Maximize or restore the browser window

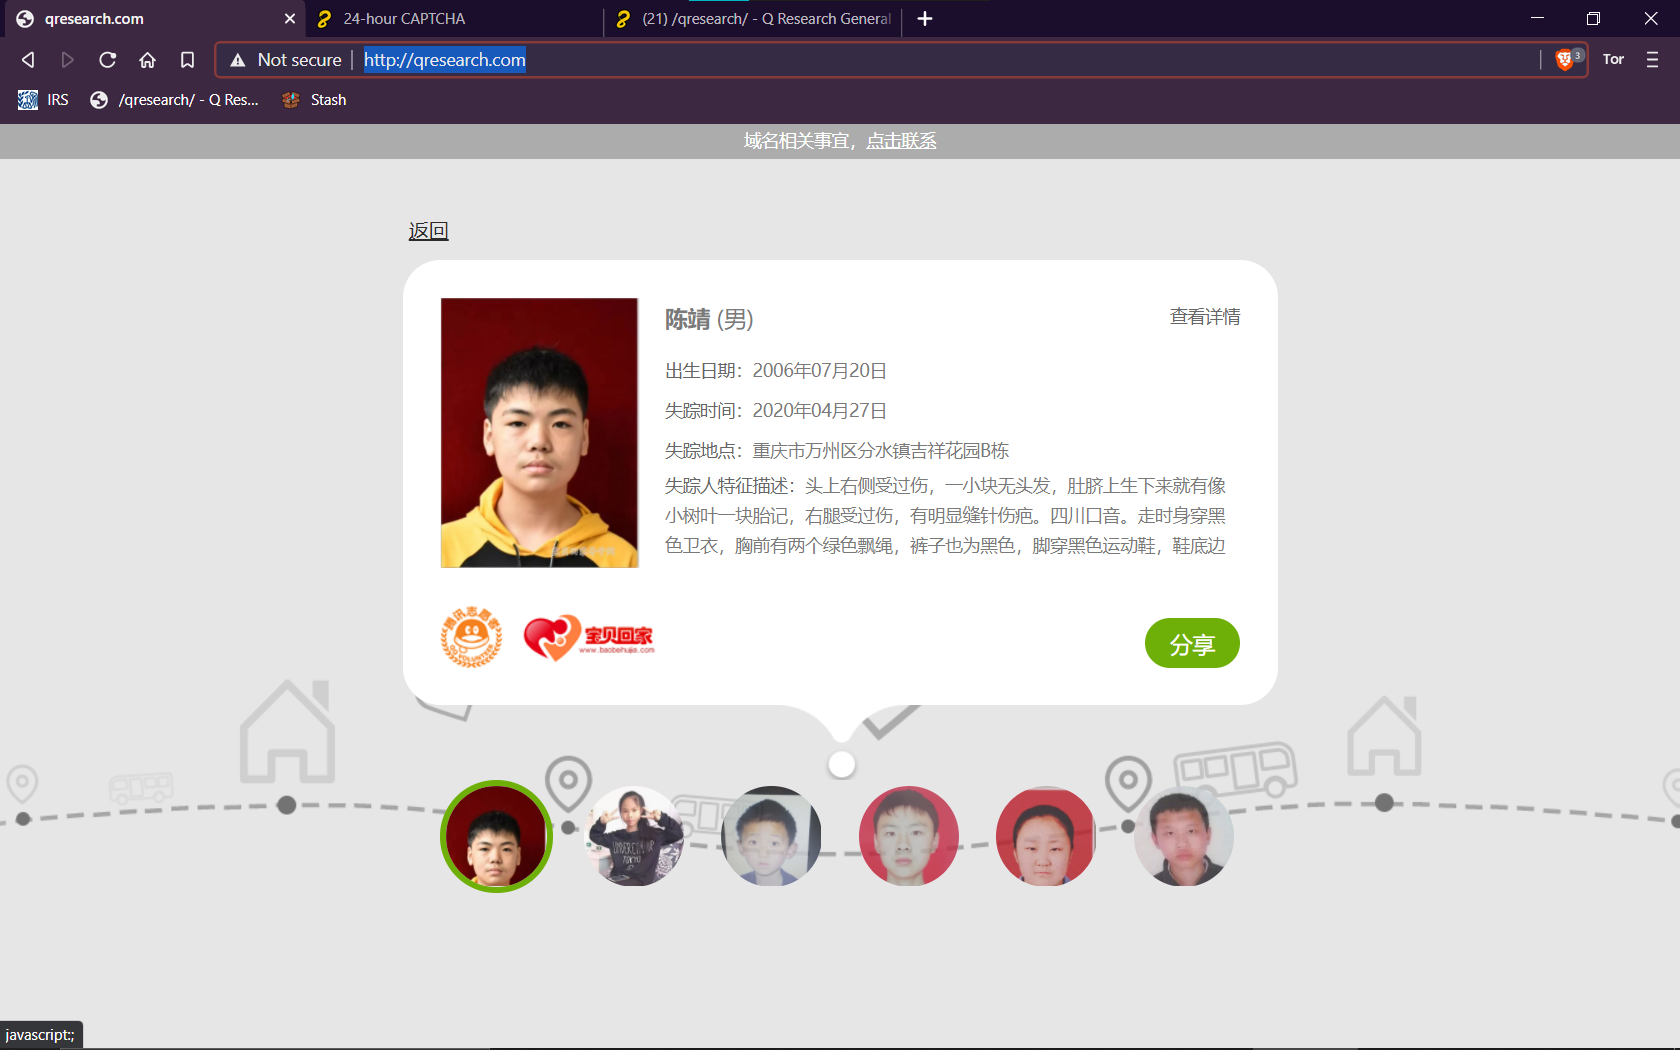coord(1593,19)
